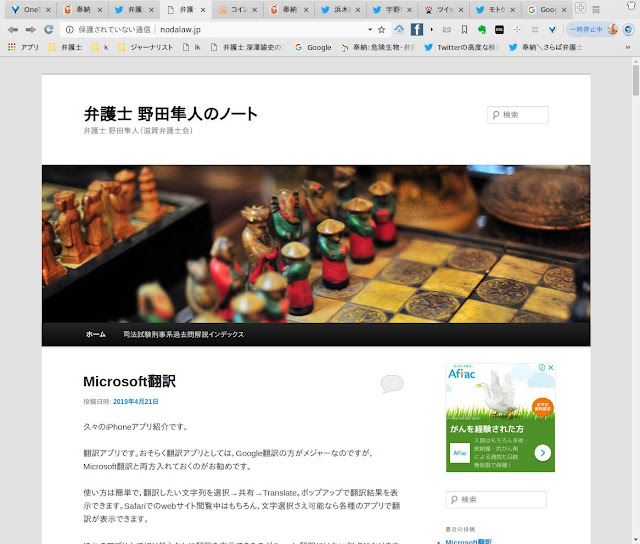Open 司法試験刑事系過去問解説インデックス menu item
640x544 pixels.
point(184,334)
